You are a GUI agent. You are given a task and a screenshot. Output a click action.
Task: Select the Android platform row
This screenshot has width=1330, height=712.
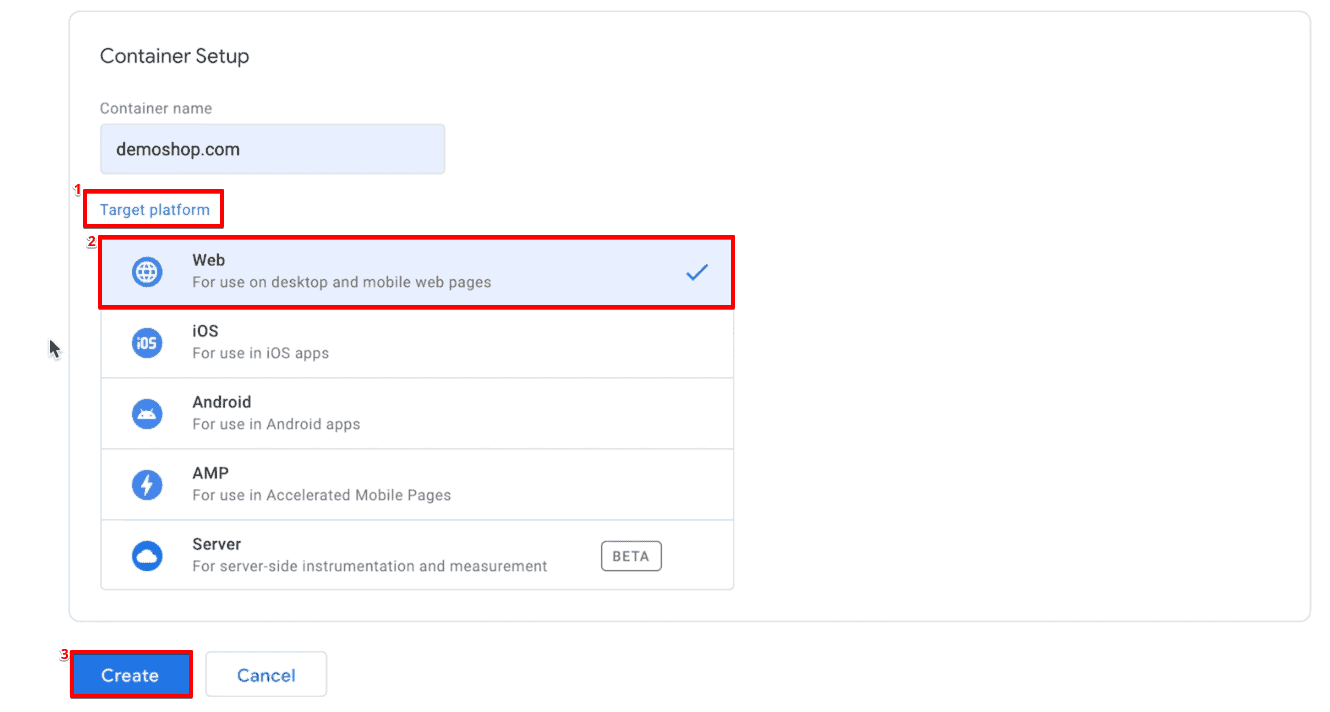point(400,413)
